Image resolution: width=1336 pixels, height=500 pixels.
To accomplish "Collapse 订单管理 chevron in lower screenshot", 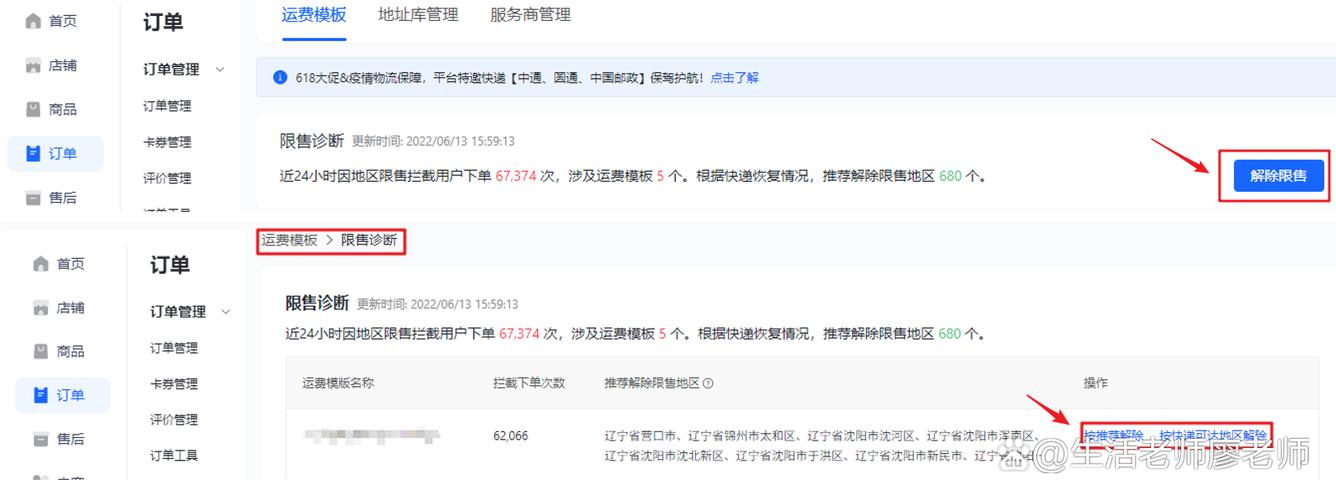I will pyautogui.click(x=226, y=312).
